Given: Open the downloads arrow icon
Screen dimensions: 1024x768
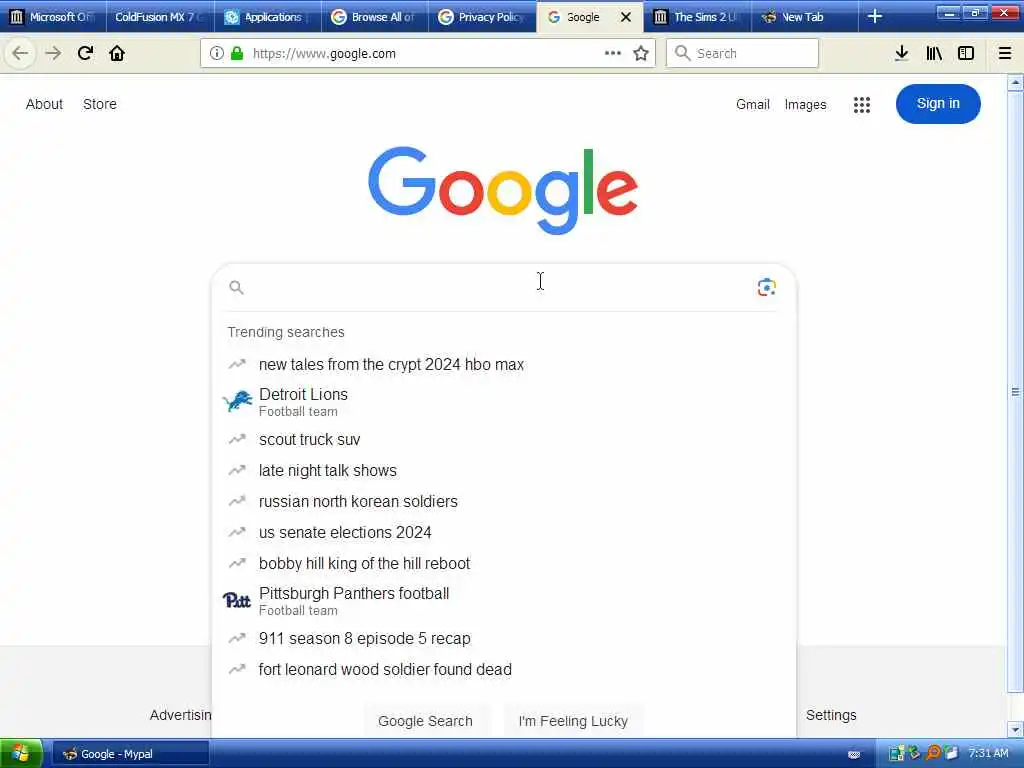Looking at the screenshot, I should tap(902, 54).
